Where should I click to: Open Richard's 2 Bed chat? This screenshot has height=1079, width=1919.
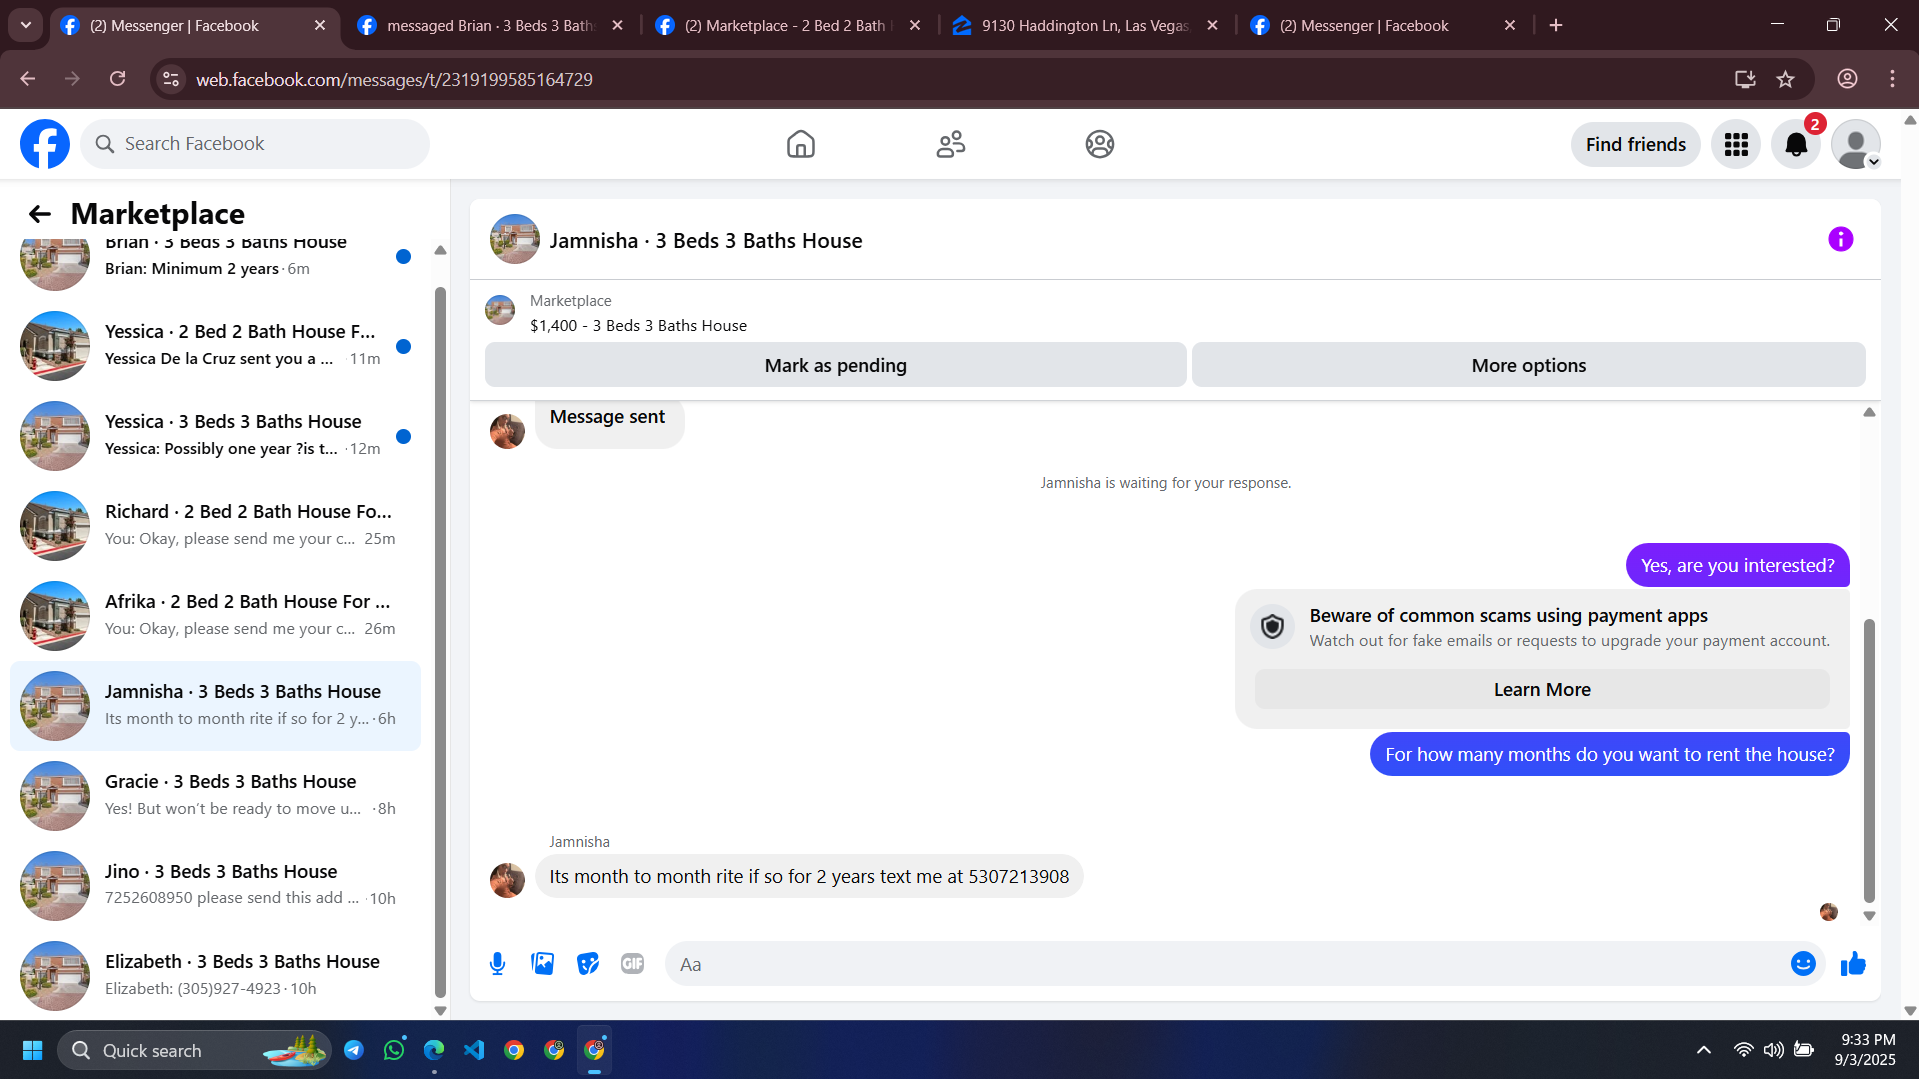pos(215,526)
